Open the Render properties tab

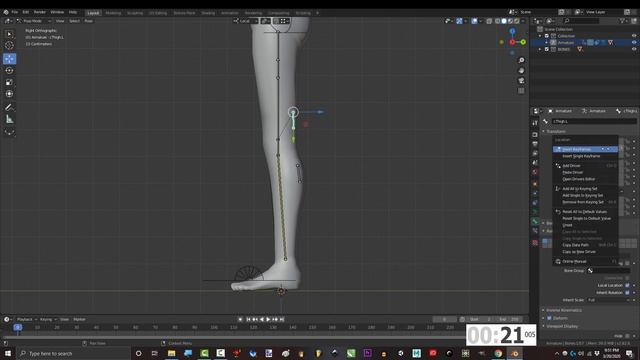pyautogui.click(x=535, y=134)
